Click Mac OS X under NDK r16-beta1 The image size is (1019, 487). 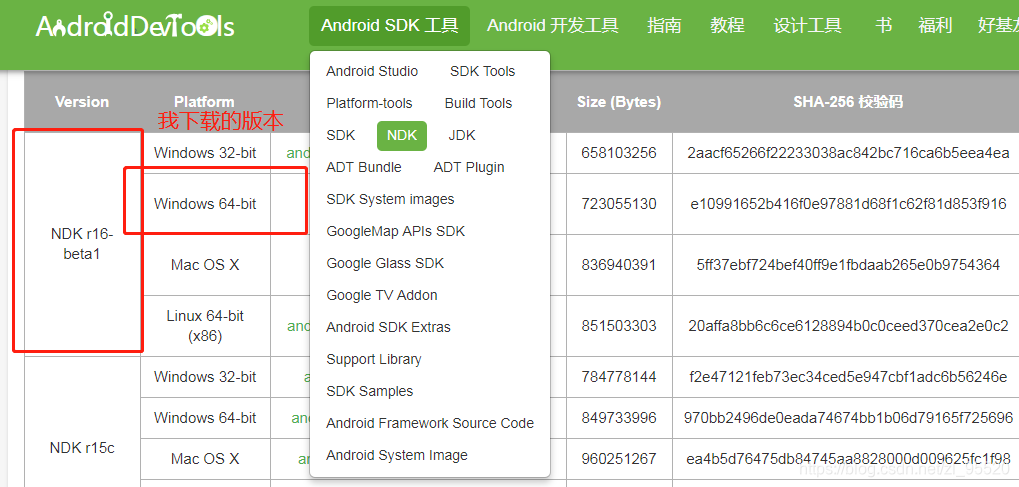(x=205, y=265)
